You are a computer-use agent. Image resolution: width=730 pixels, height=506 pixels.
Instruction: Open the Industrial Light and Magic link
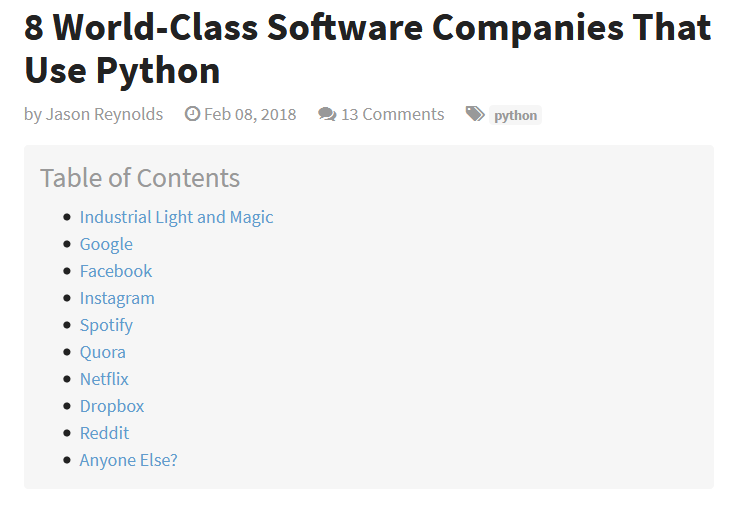pyautogui.click(x=176, y=217)
